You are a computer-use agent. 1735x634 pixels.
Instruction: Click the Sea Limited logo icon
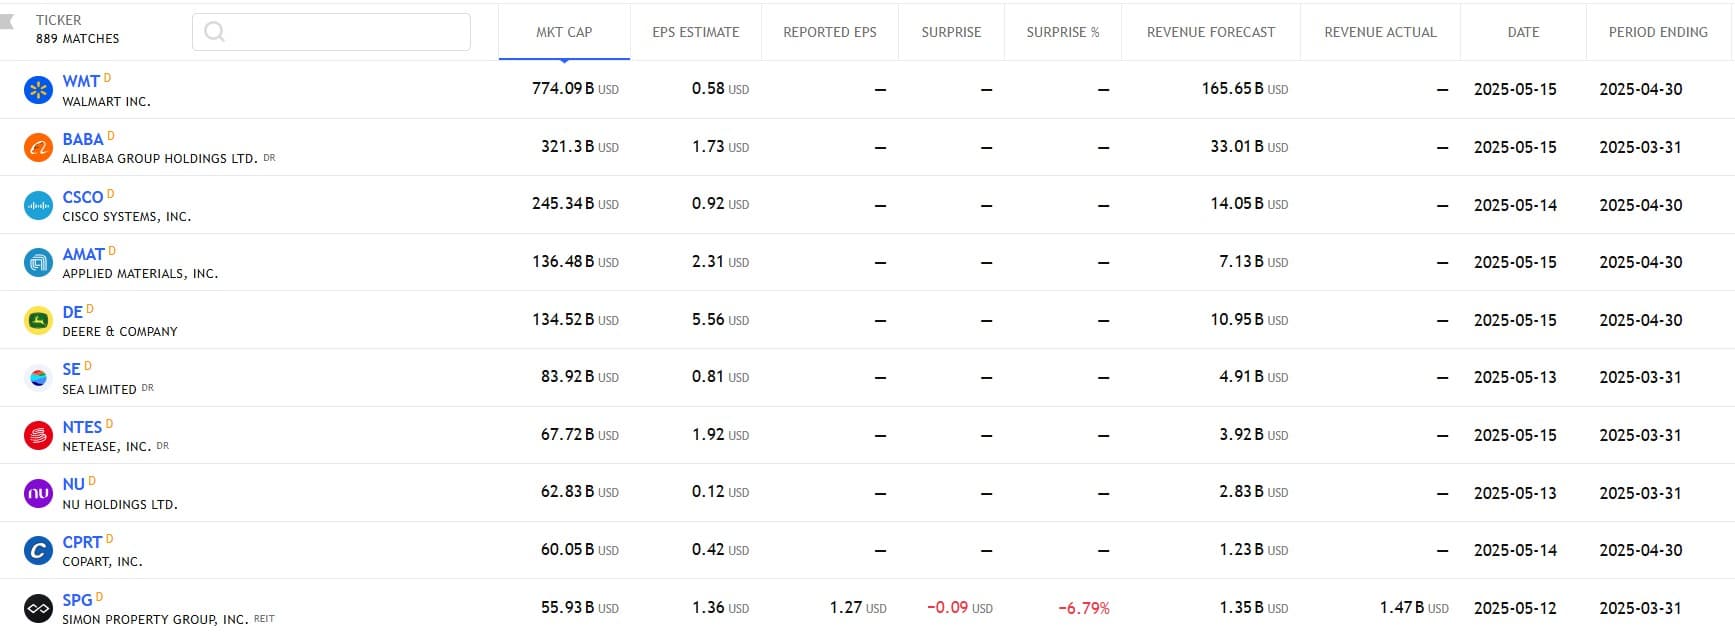click(x=38, y=378)
